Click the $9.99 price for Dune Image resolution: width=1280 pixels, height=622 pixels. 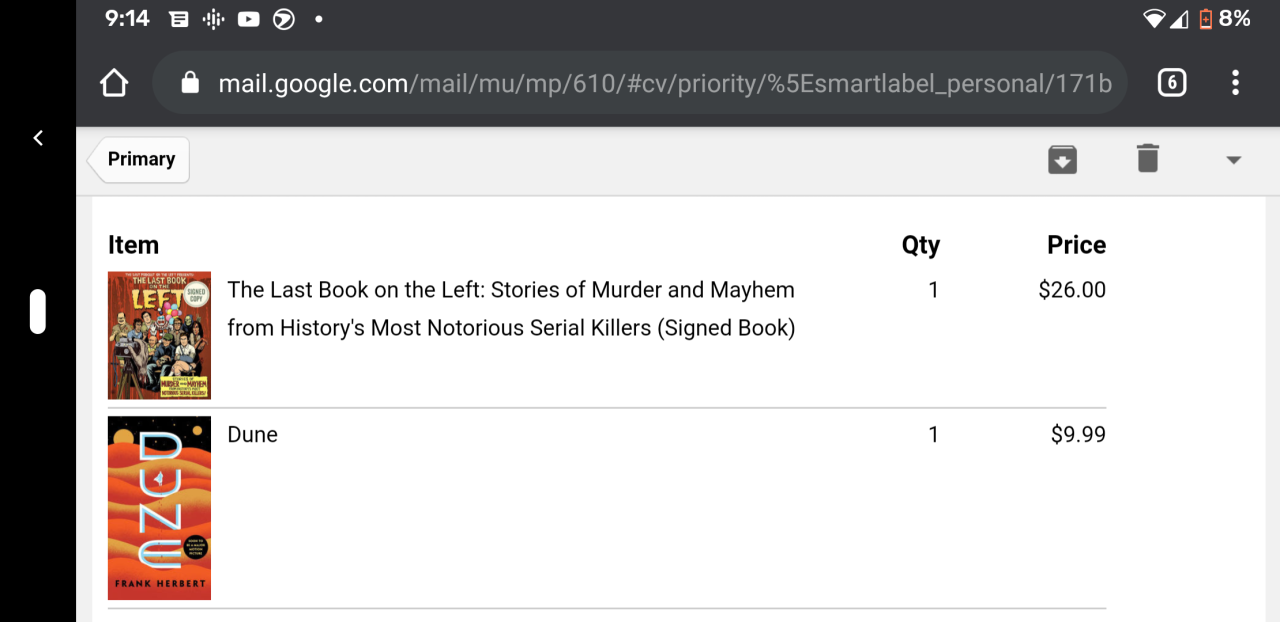(1078, 435)
